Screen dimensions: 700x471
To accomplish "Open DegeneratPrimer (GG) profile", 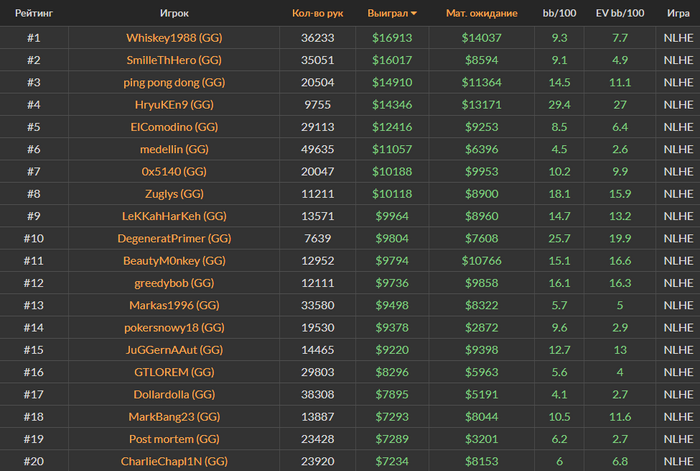I will click(x=174, y=239).
